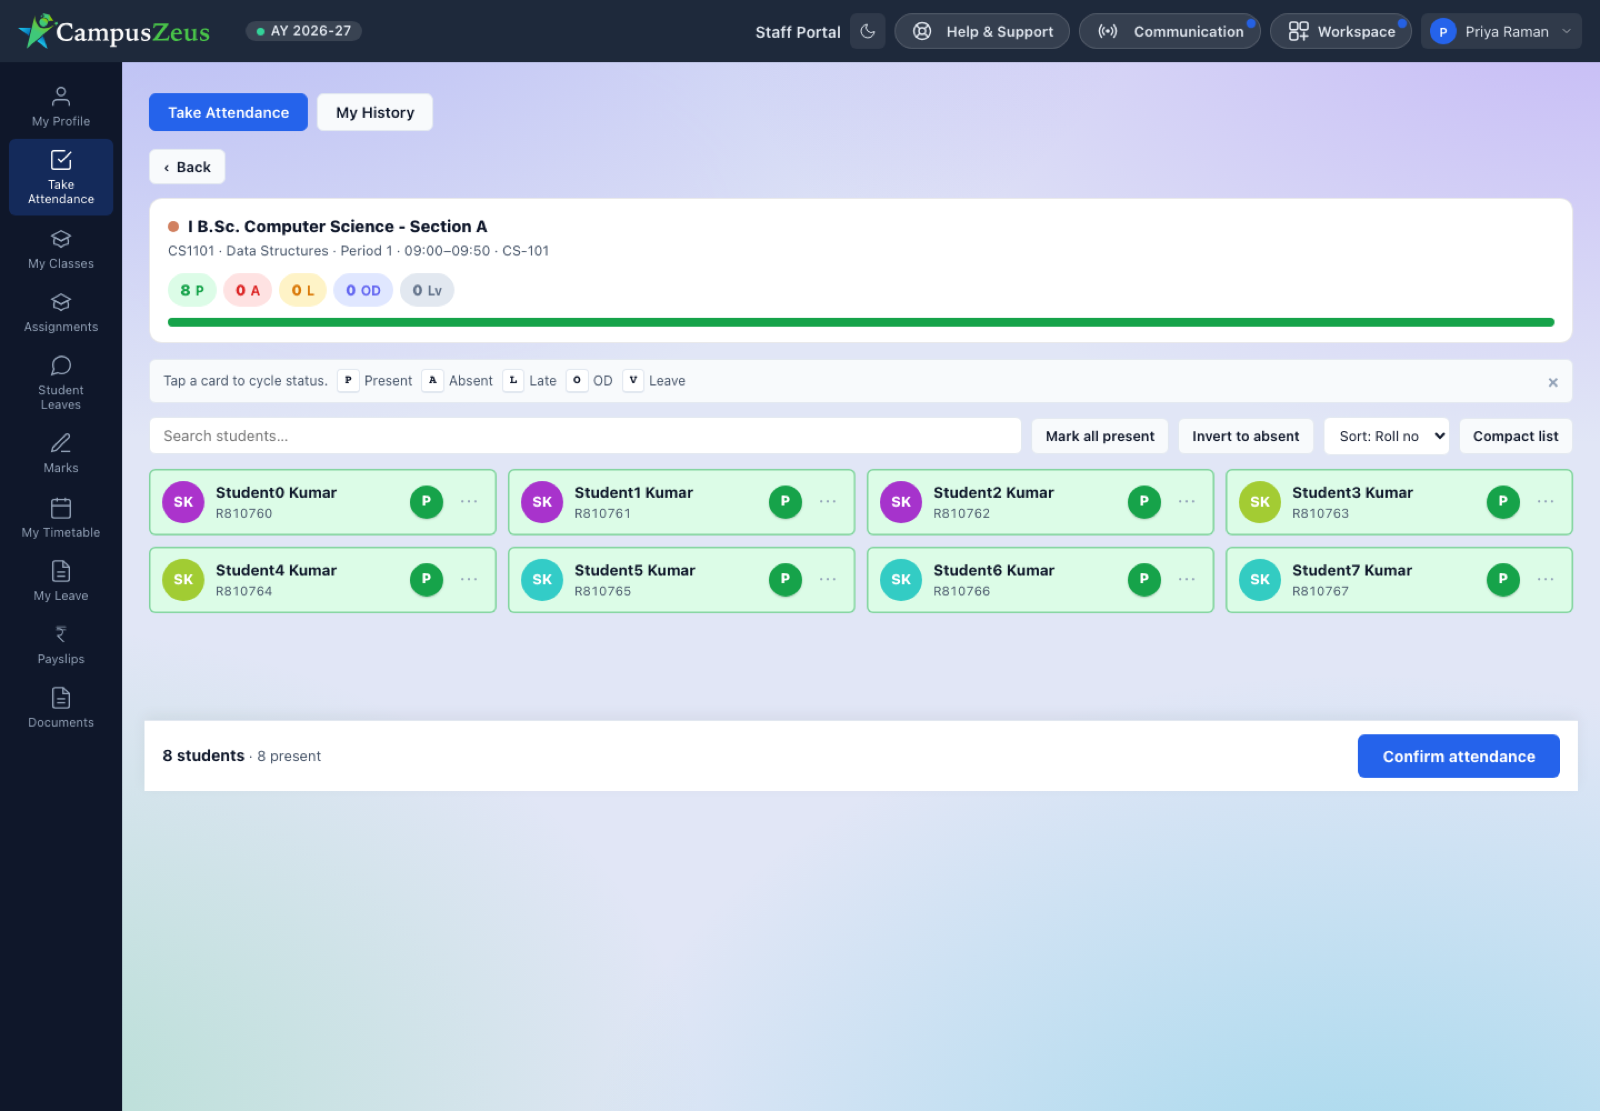Click the 0 OD count chip

pos(363,290)
